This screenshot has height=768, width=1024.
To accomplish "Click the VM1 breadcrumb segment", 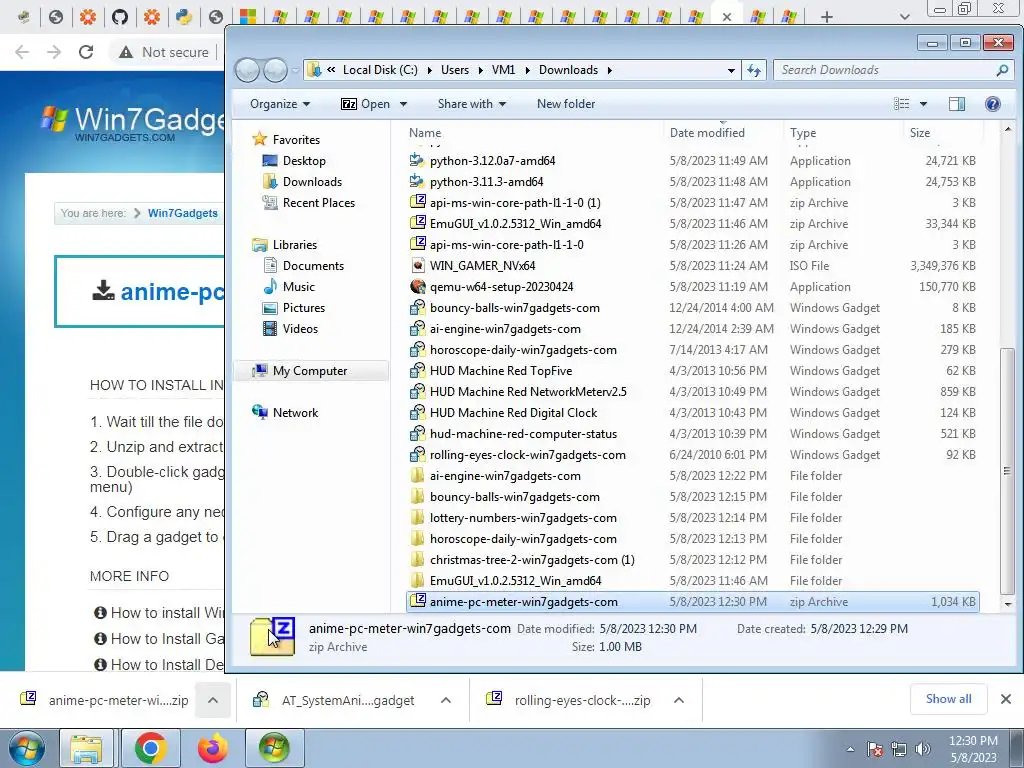I will click(x=504, y=70).
